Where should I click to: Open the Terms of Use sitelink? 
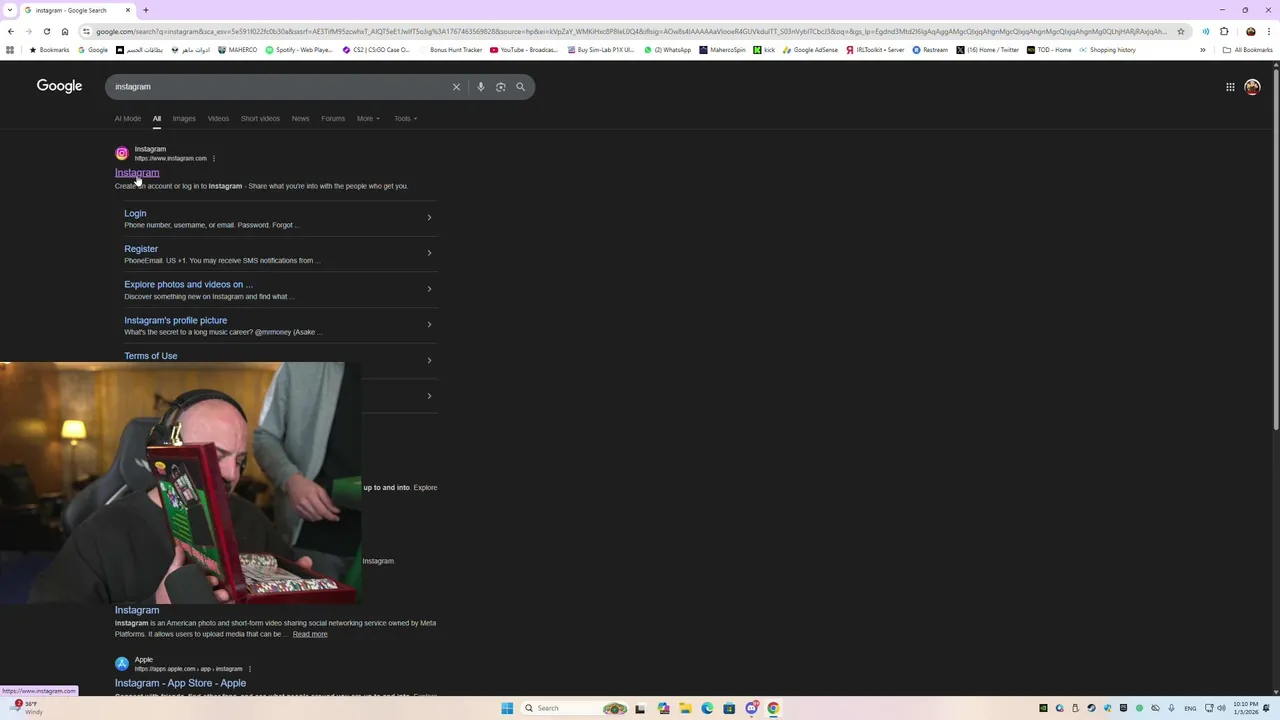click(x=150, y=356)
